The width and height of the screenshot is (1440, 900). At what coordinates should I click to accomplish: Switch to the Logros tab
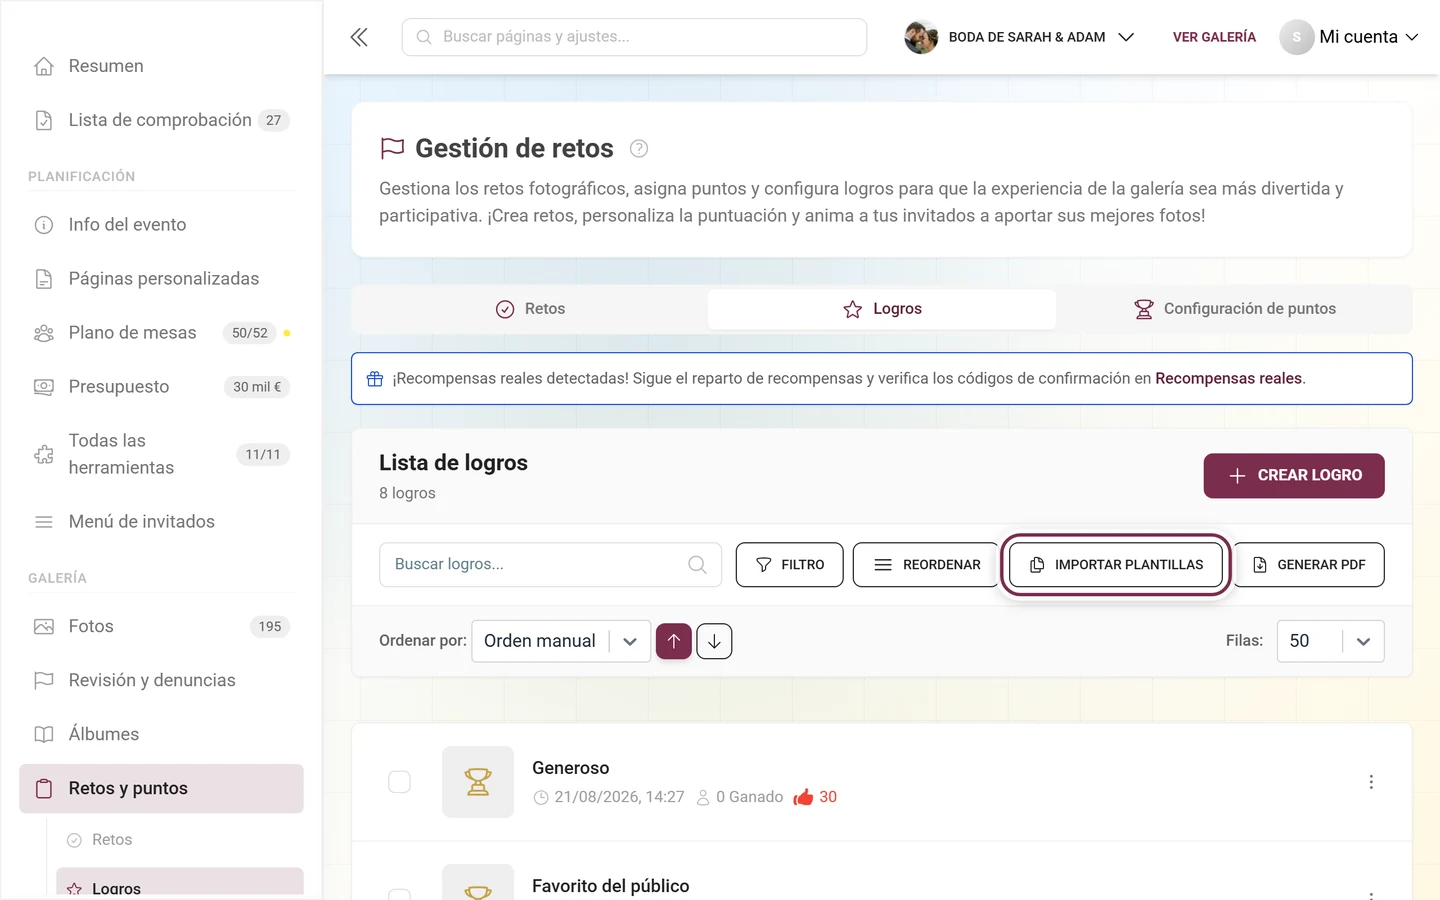click(882, 309)
